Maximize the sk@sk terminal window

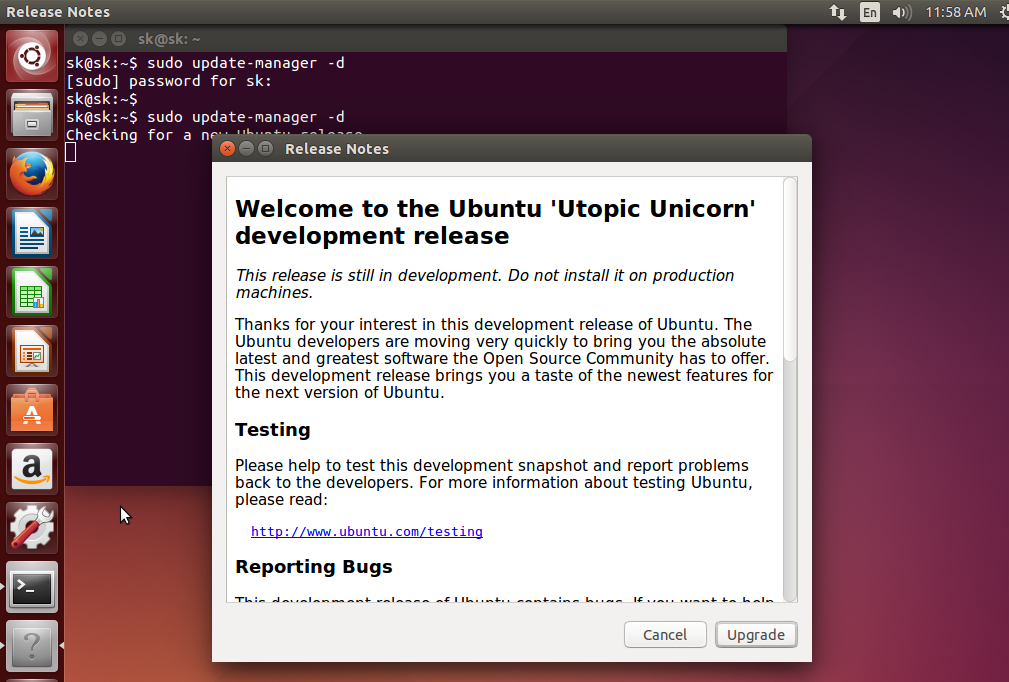click(x=118, y=39)
